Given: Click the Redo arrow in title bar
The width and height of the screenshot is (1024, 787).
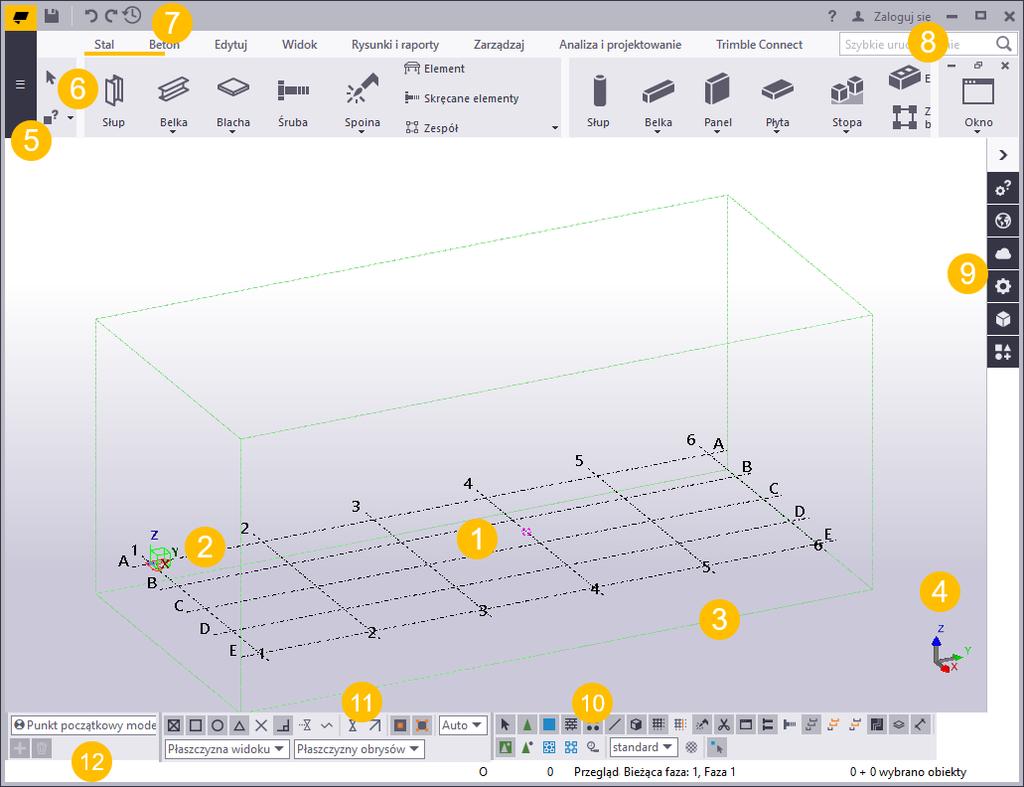Looking at the screenshot, I should [x=111, y=16].
